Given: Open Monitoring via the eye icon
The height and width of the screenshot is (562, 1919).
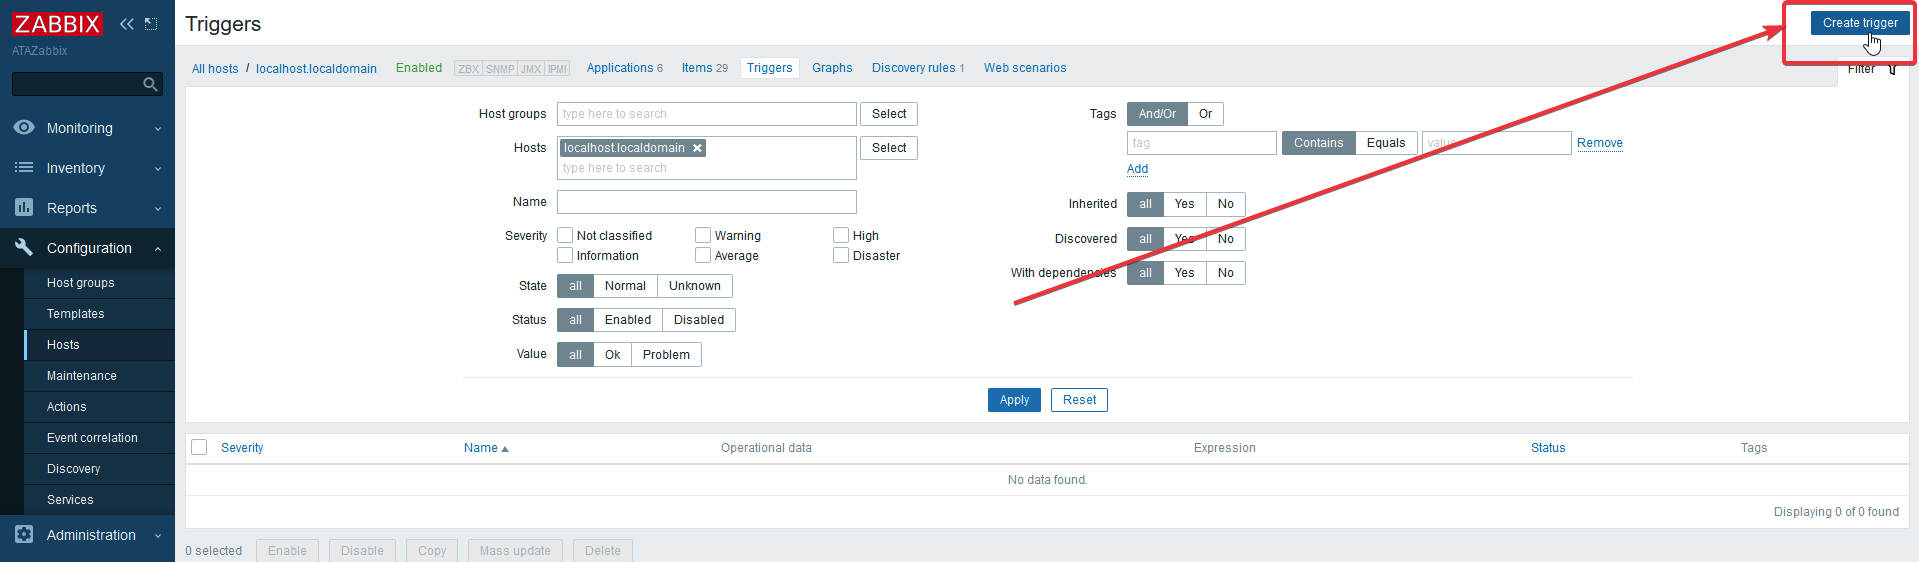Looking at the screenshot, I should [24, 128].
